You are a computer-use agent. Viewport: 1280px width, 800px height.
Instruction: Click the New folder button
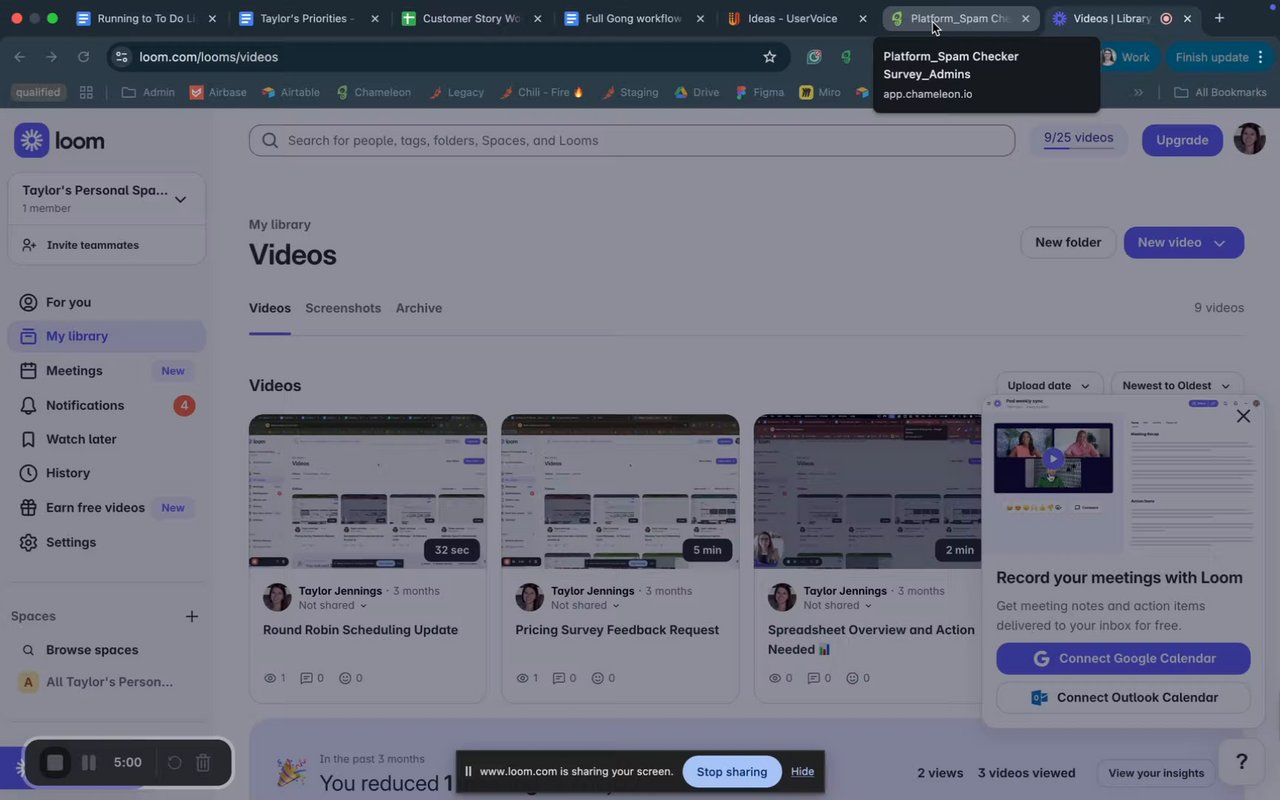pyautogui.click(x=1068, y=242)
